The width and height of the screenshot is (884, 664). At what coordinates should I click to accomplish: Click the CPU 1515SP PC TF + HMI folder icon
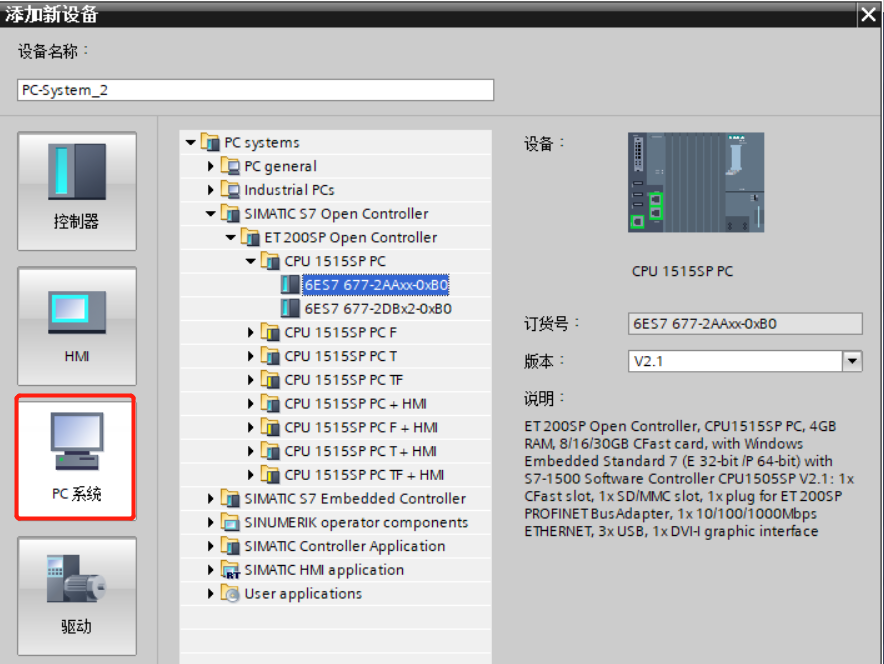[x=271, y=474]
